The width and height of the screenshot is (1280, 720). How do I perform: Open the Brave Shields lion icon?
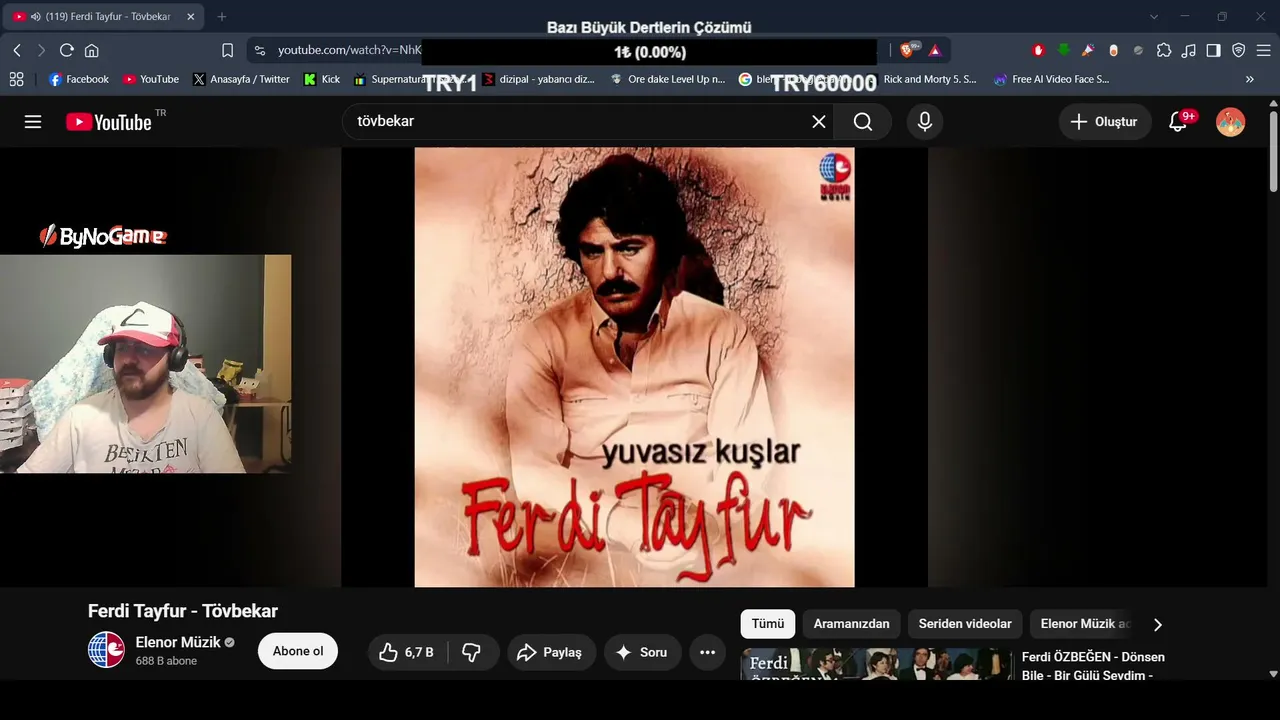pyautogui.click(x=908, y=50)
